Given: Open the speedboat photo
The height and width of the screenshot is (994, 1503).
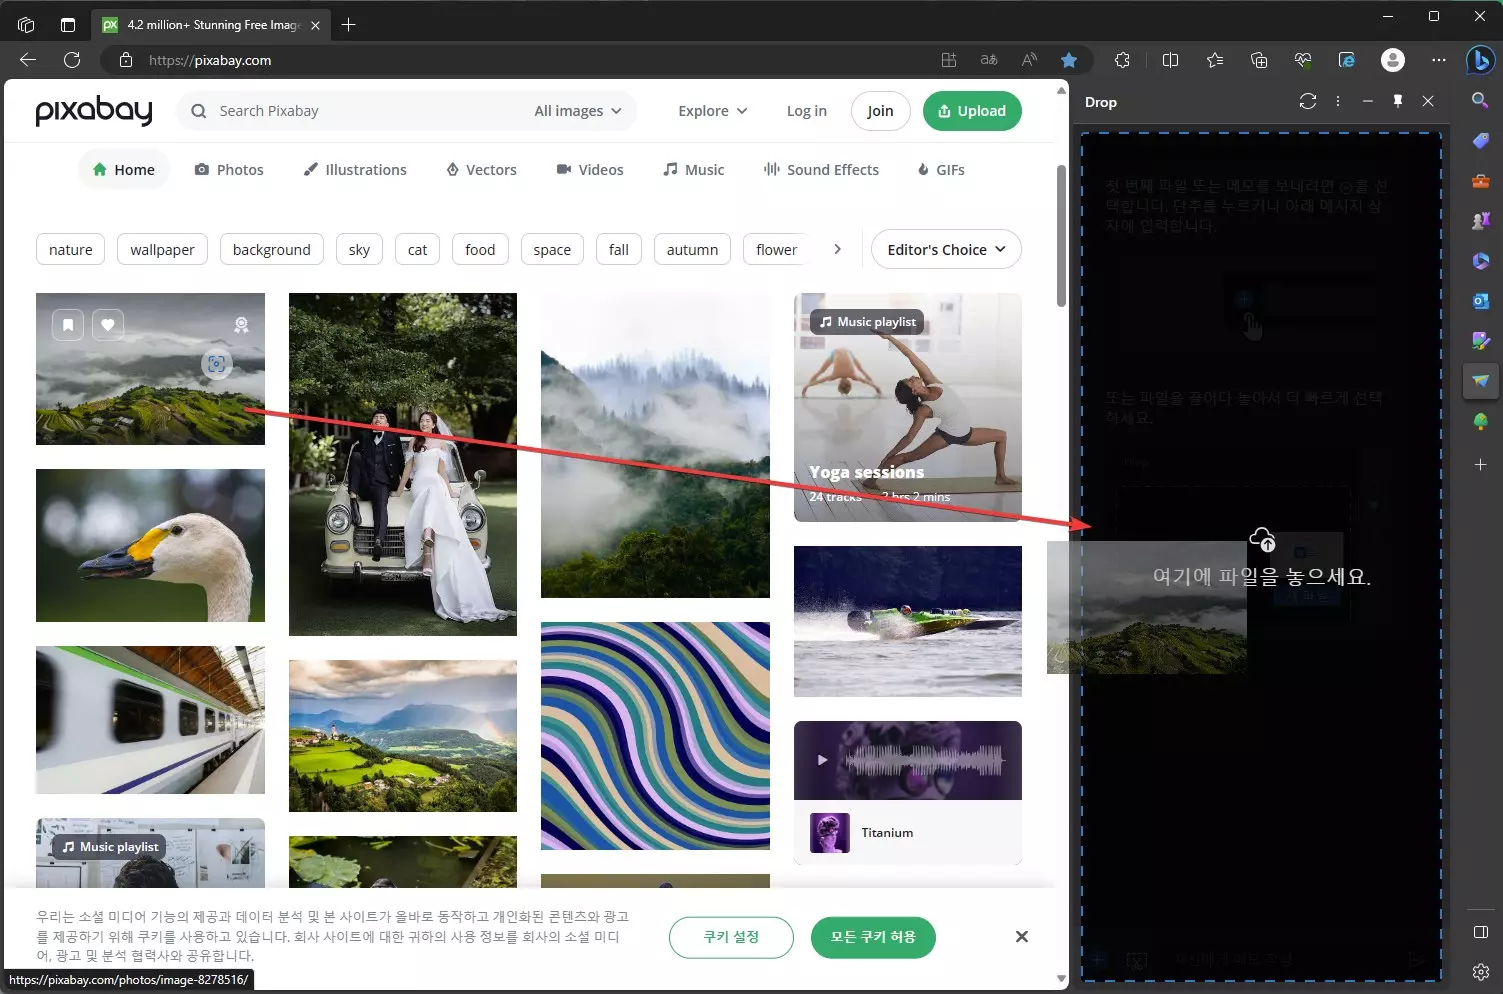Looking at the screenshot, I should click(x=908, y=621).
